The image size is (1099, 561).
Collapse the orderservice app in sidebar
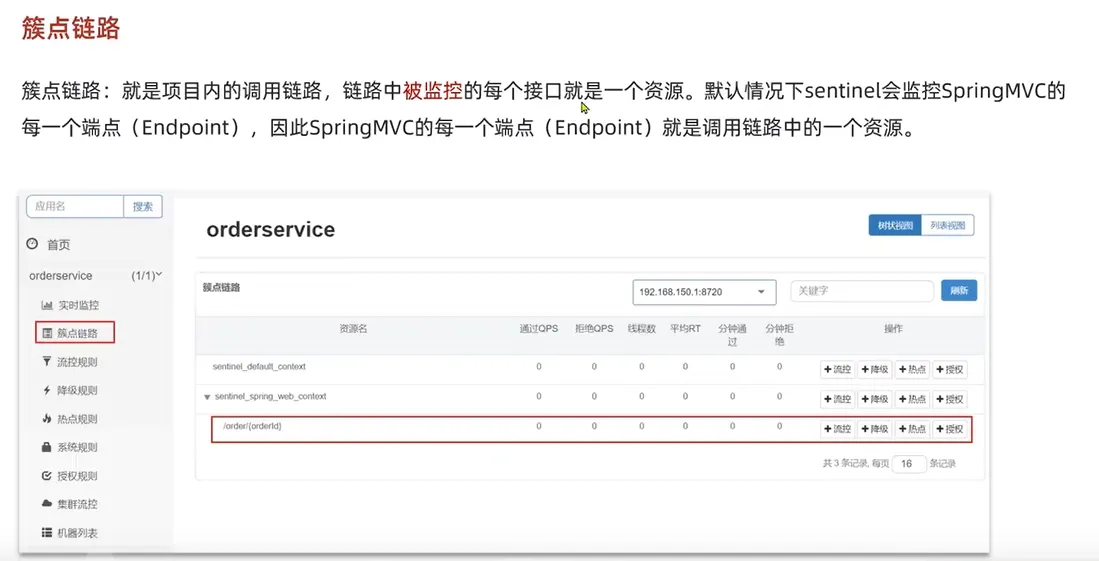tap(158, 275)
